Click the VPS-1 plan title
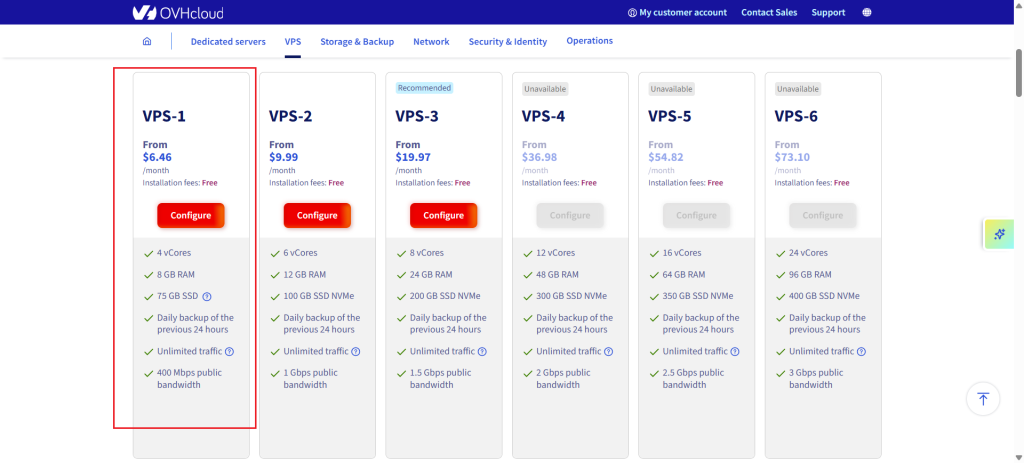Screen dimensions: 1024x463 (x=164, y=116)
